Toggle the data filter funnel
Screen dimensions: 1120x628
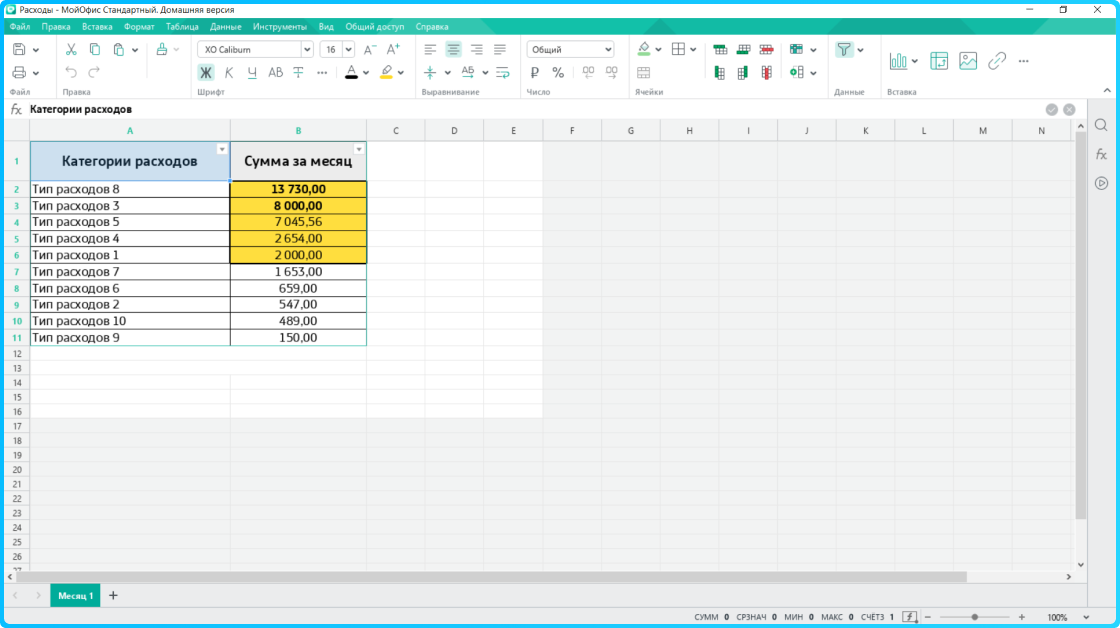coord(844,49)
